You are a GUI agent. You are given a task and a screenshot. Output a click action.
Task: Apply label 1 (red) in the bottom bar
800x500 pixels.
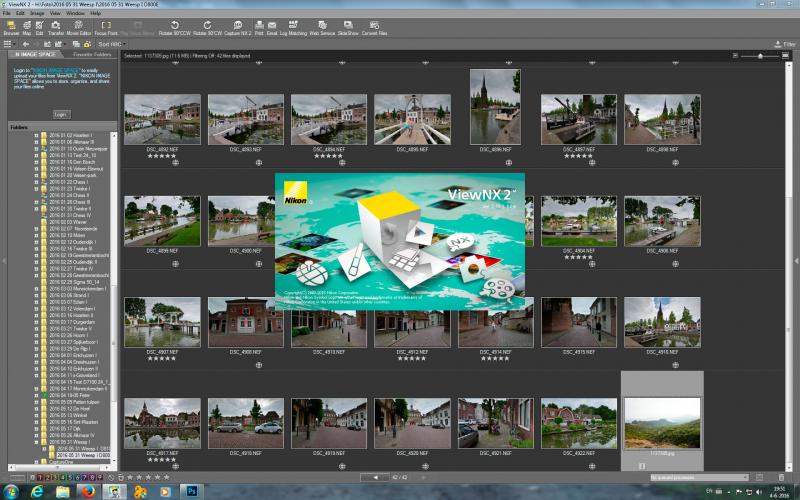(40, 478)
